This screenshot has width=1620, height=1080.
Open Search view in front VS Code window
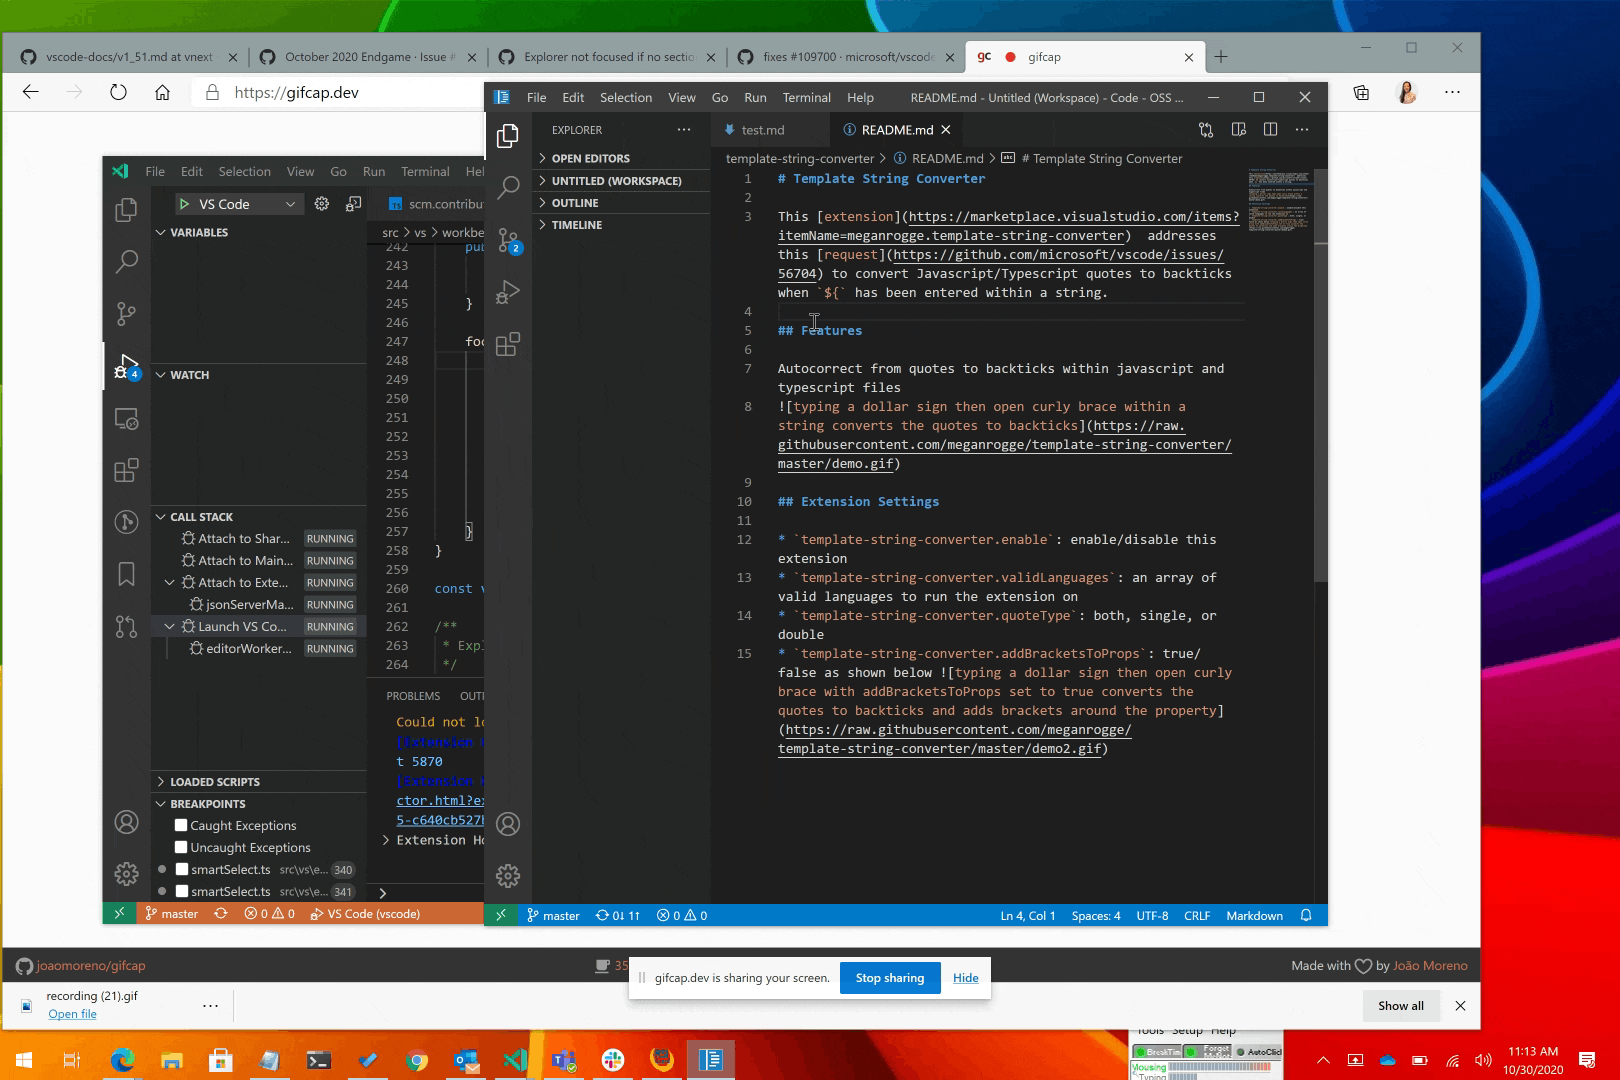(x=508, y=187)
